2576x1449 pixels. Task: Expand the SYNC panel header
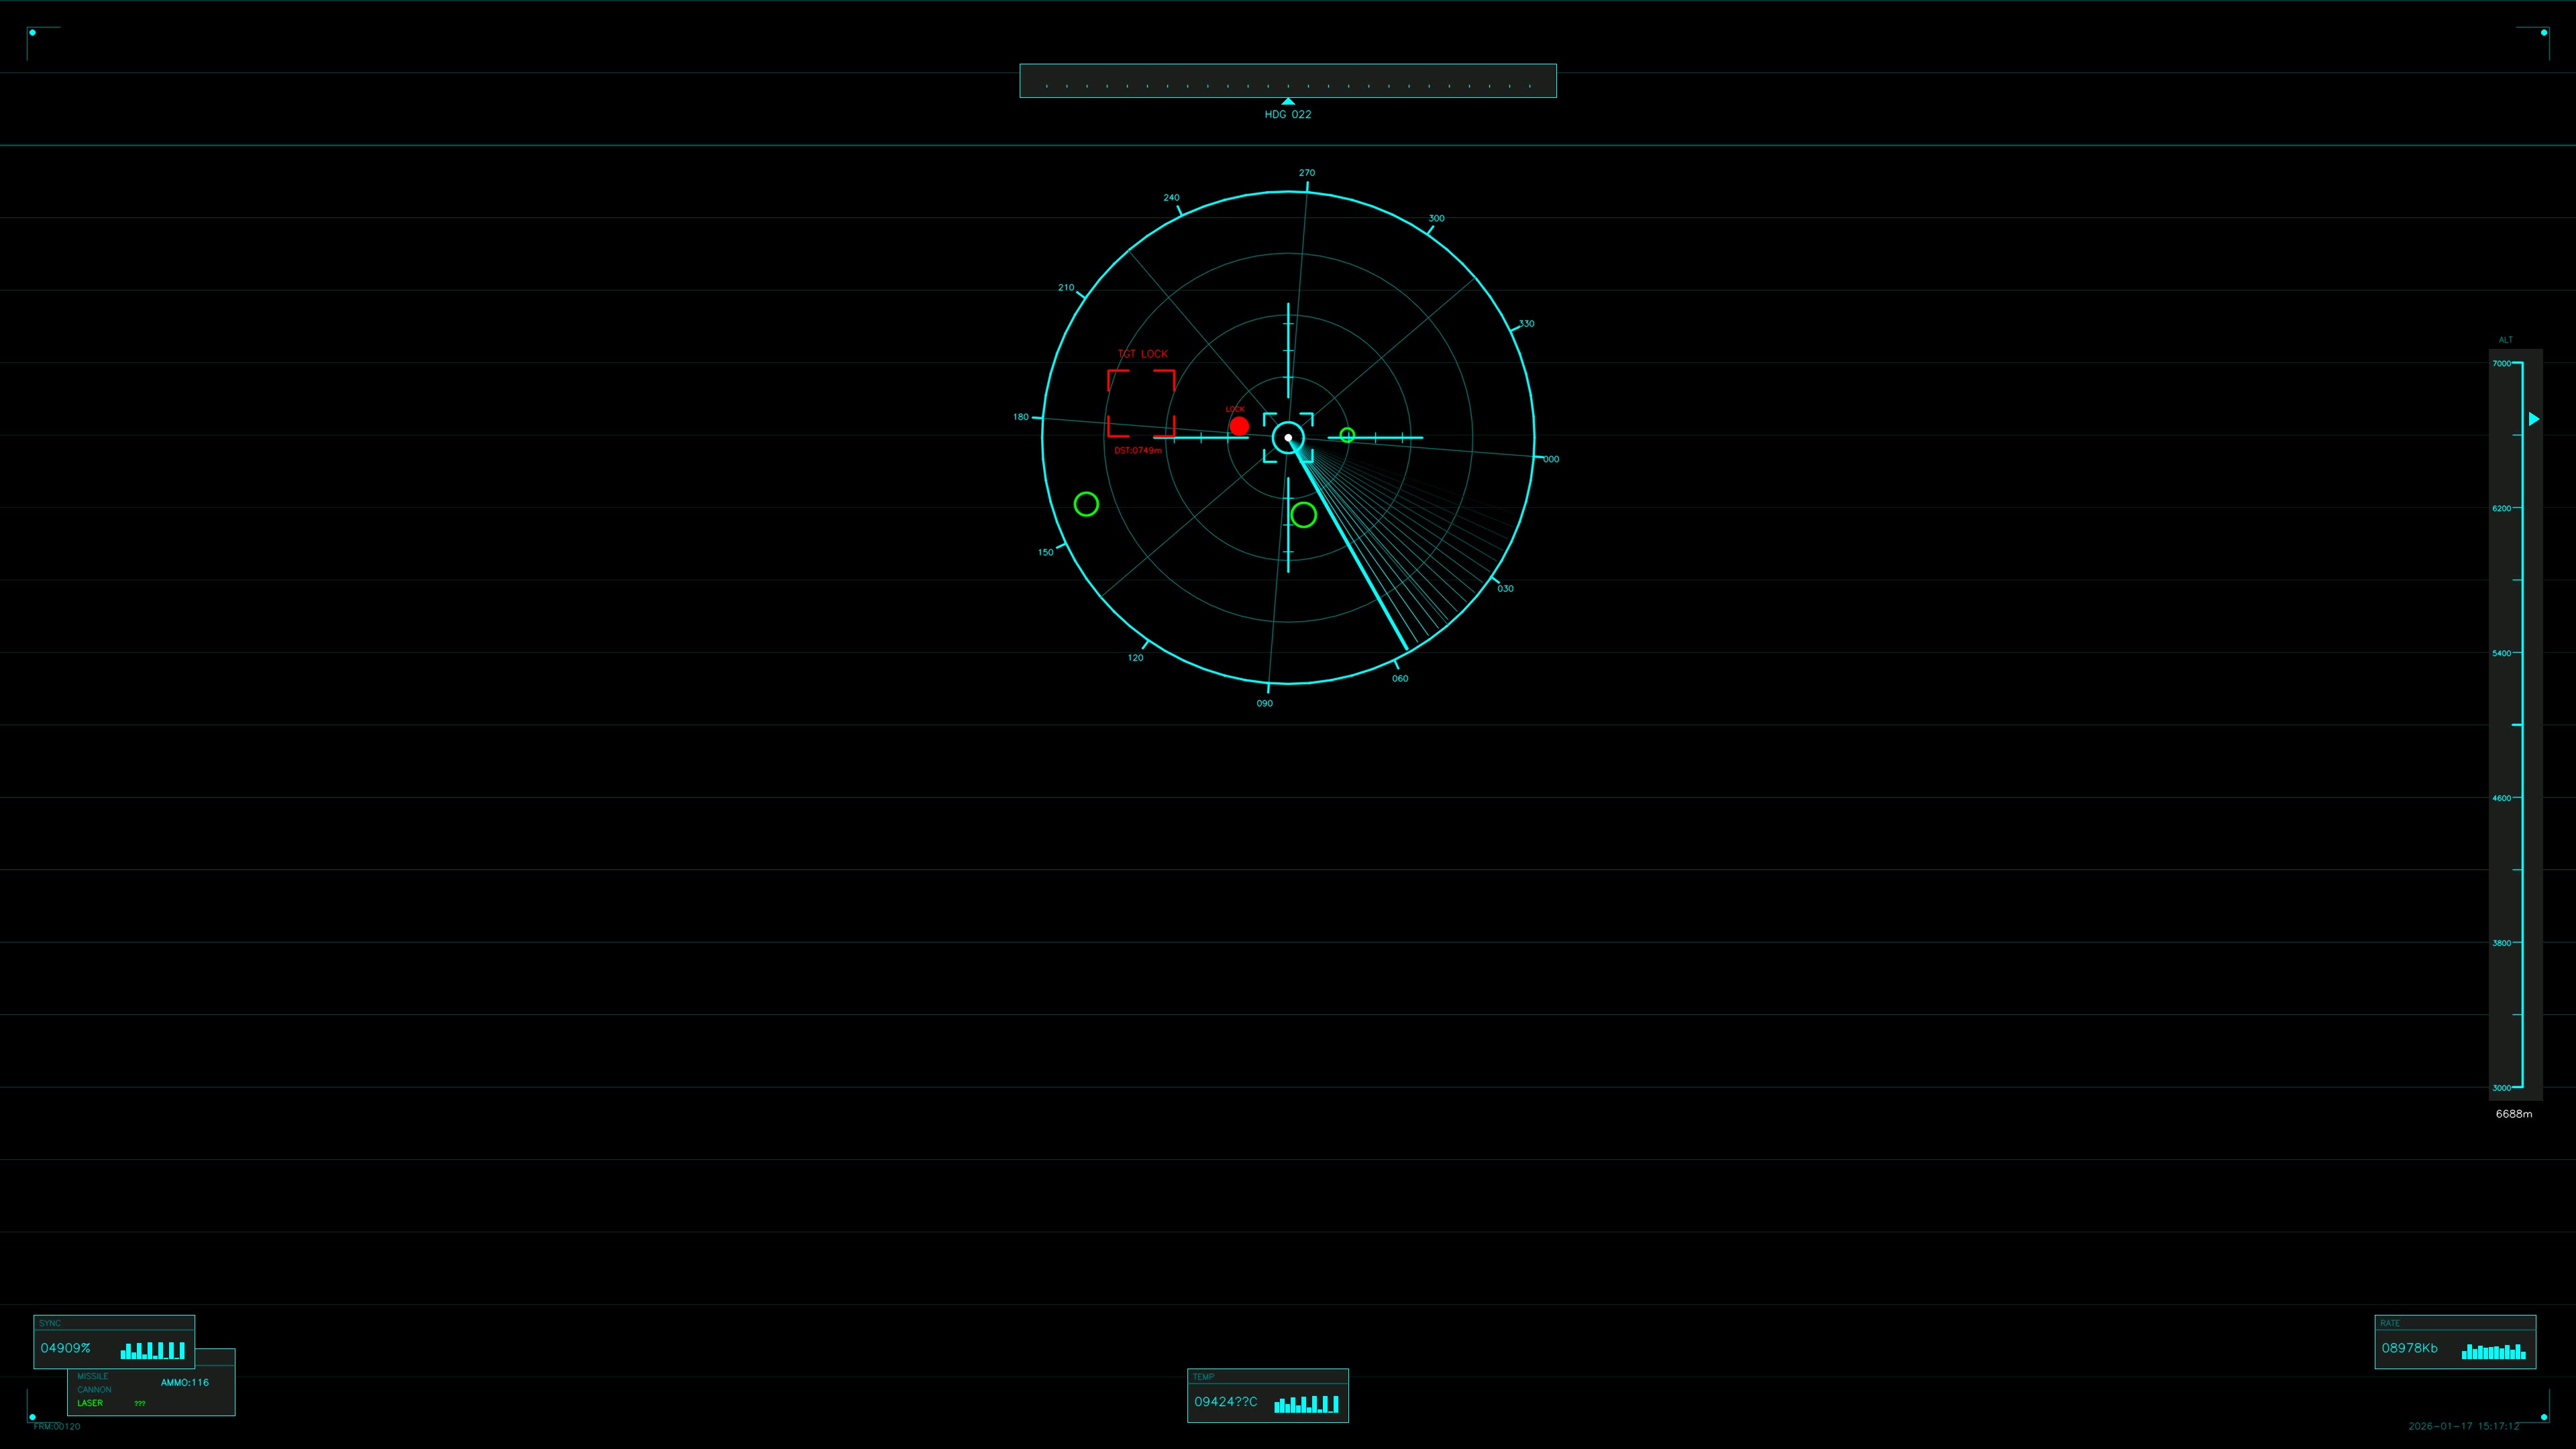click(x=52, y=1323)
